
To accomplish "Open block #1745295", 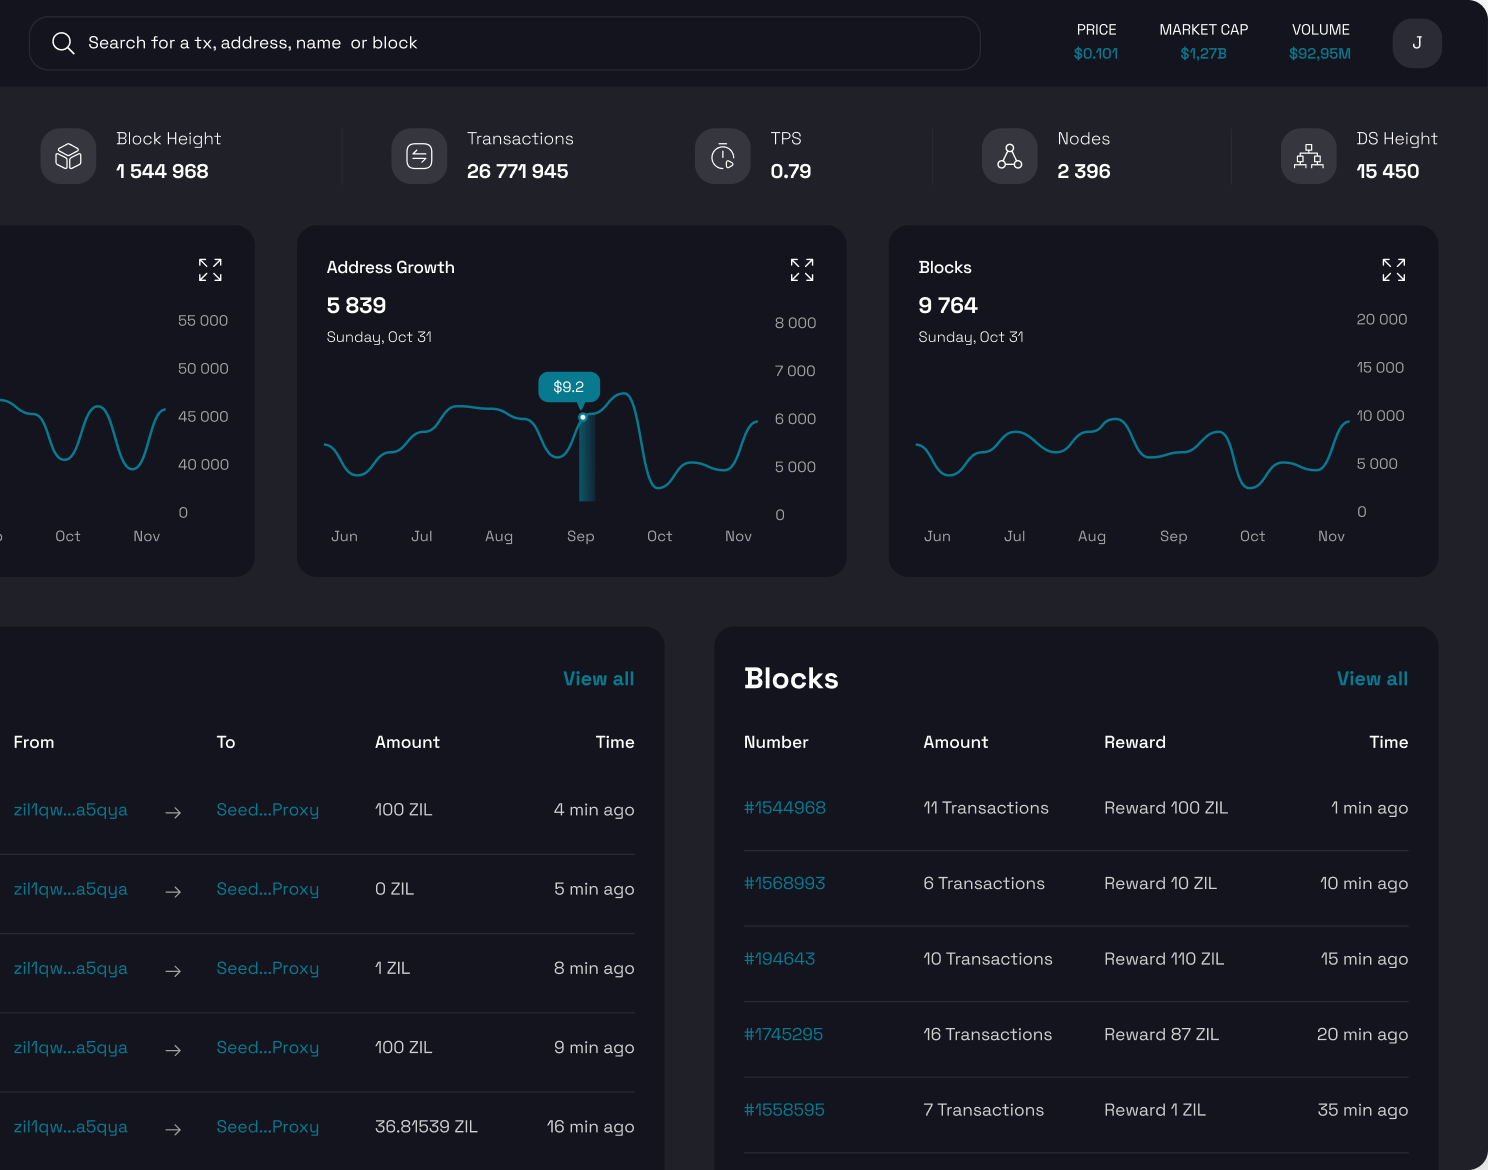I will [784, 1034].
